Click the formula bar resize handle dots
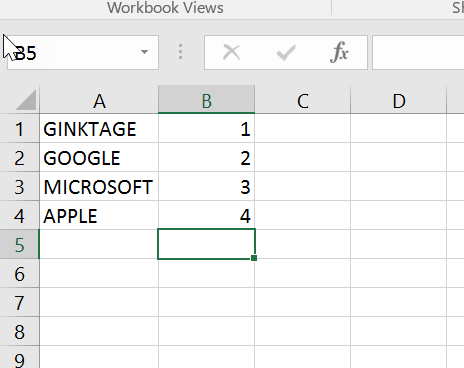464x368 pixels. [180, 52]
